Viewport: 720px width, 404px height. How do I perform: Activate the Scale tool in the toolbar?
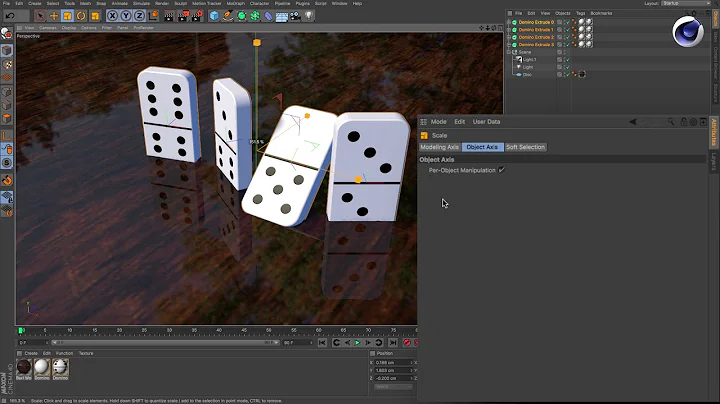pyautogui.click(x=68, y=16)
